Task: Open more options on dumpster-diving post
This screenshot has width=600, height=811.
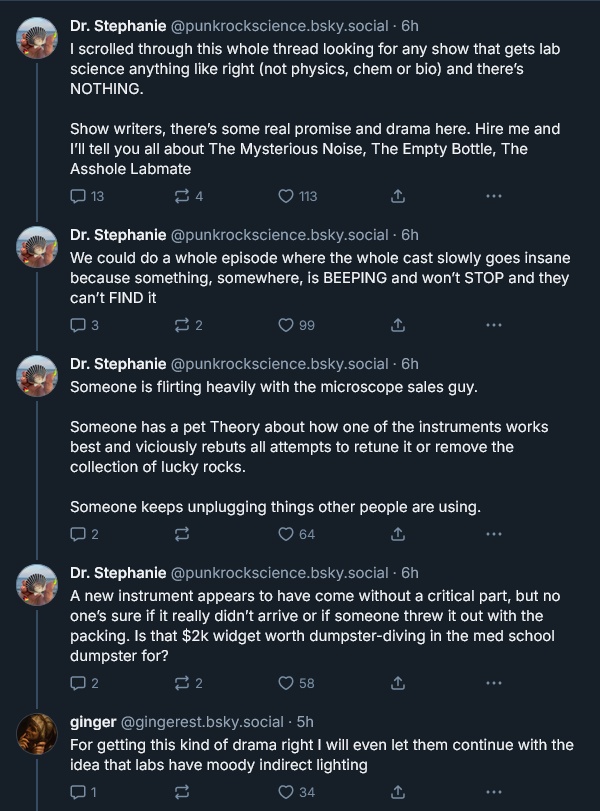Action: [x=493, y=683]
